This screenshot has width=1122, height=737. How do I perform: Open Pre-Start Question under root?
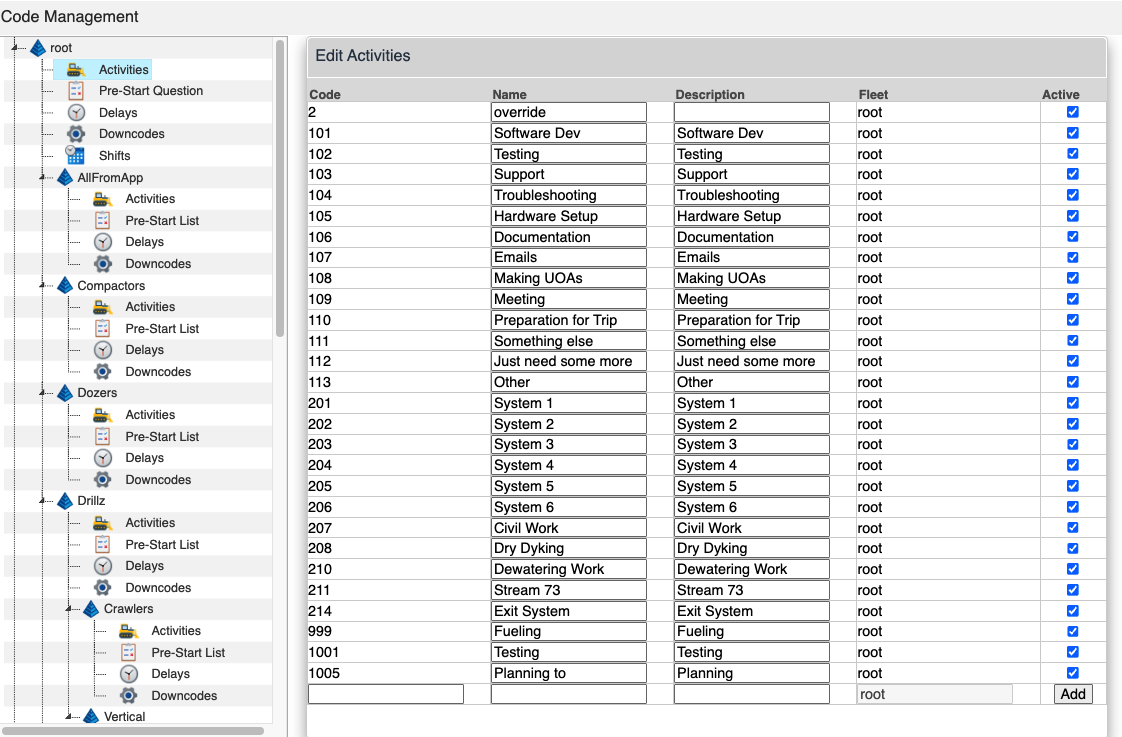[151, 91]
